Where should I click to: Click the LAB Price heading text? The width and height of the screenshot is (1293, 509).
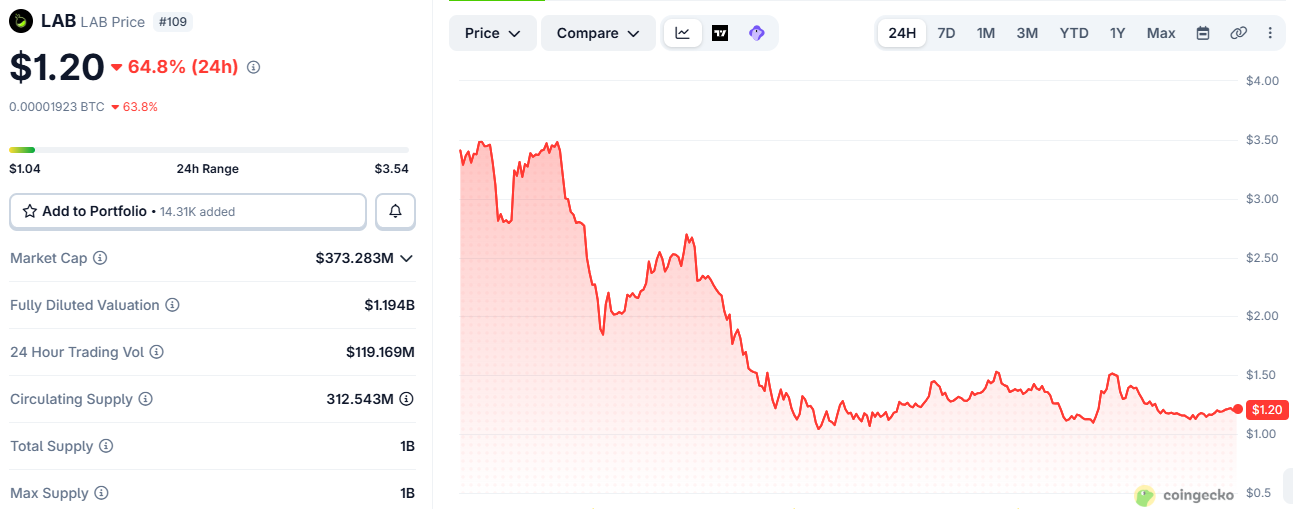[x=112, y=21]
